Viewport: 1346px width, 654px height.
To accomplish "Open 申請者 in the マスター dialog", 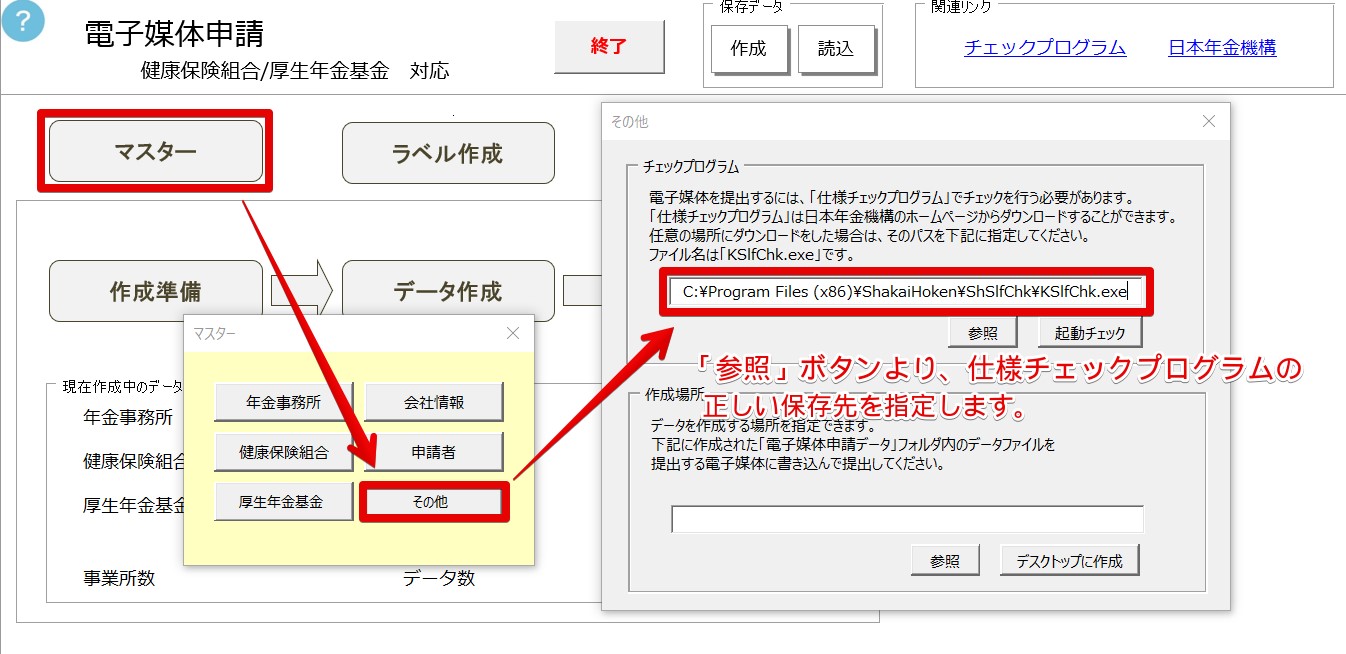I will pos(434,452).
